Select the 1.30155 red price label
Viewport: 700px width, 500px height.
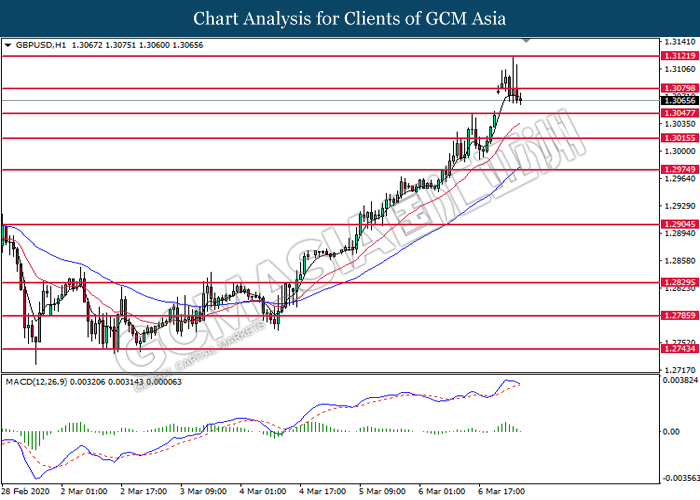pyautogui.click(x=679, y=137)
